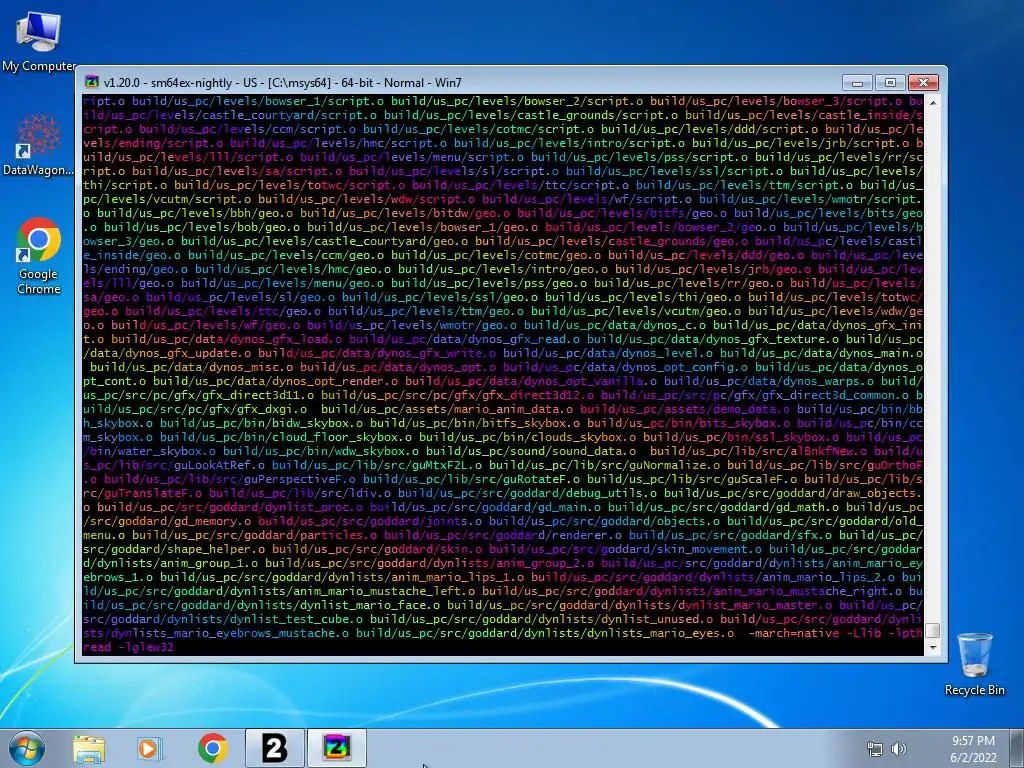The height and width of the screenshot is (768, 1024).
Task: Open the DataWagon desktop shortcut
Action: [39, 145]
